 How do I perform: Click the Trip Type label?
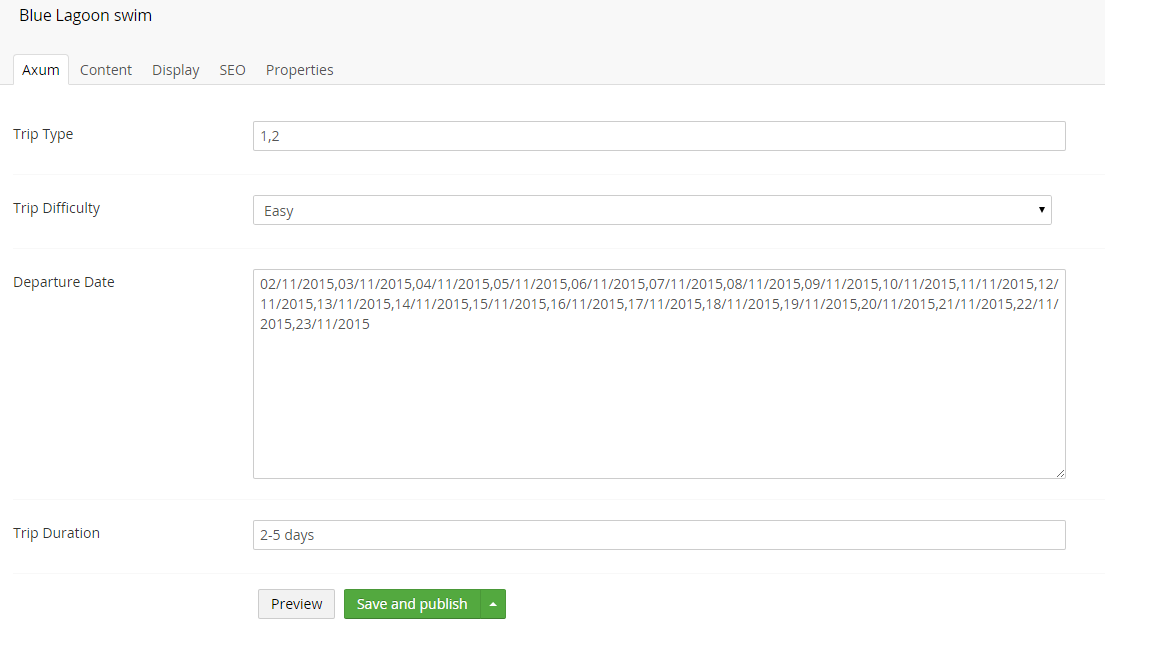(43, 134)
